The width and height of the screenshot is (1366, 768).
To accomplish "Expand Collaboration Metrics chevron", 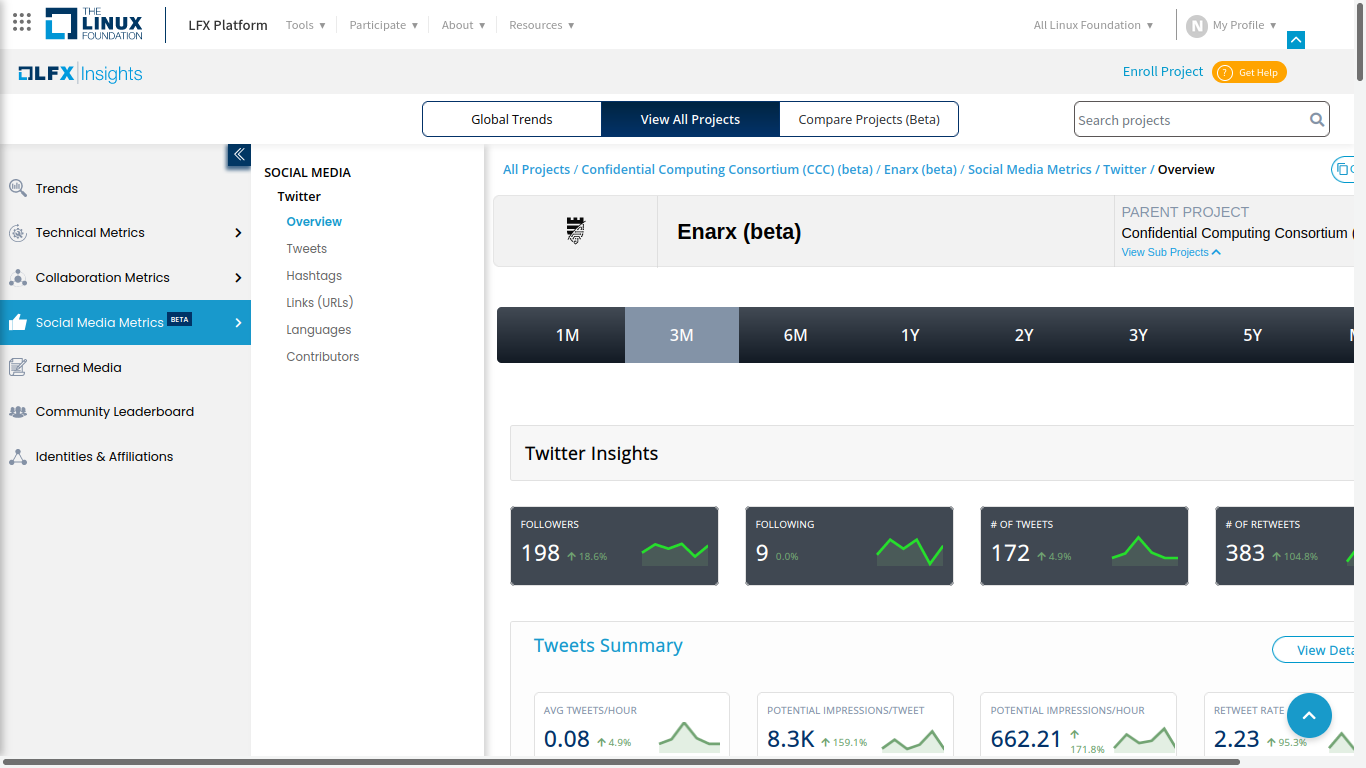I will [238, 278].
